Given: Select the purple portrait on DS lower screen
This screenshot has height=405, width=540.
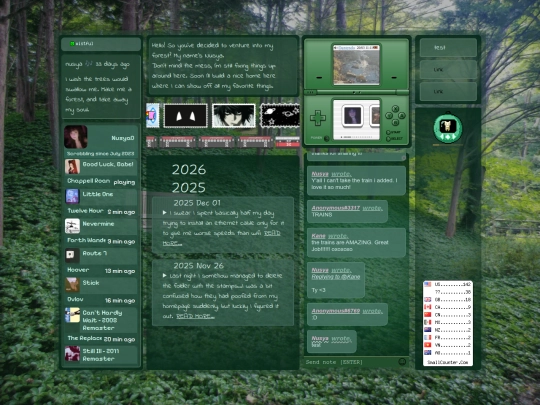Looking at the screenshot, I should point(352,115).
